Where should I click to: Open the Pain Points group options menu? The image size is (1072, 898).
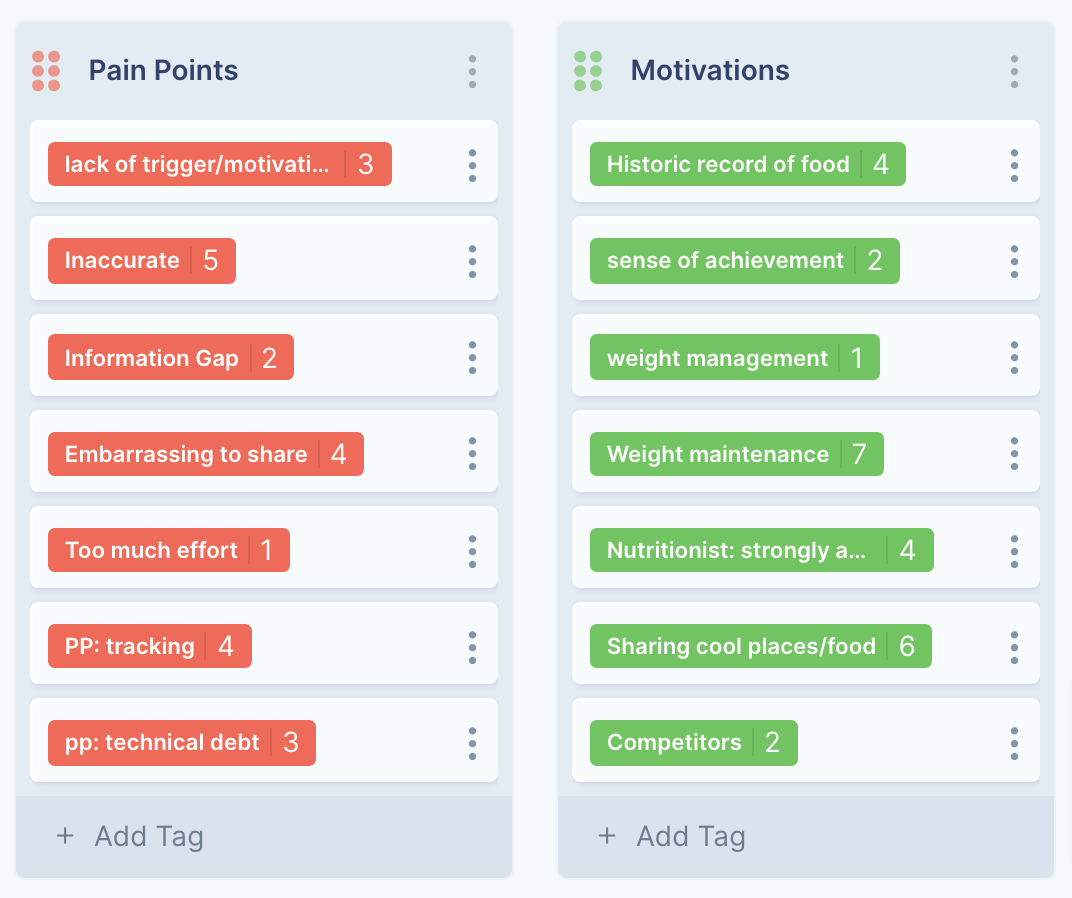click(472, 71)
